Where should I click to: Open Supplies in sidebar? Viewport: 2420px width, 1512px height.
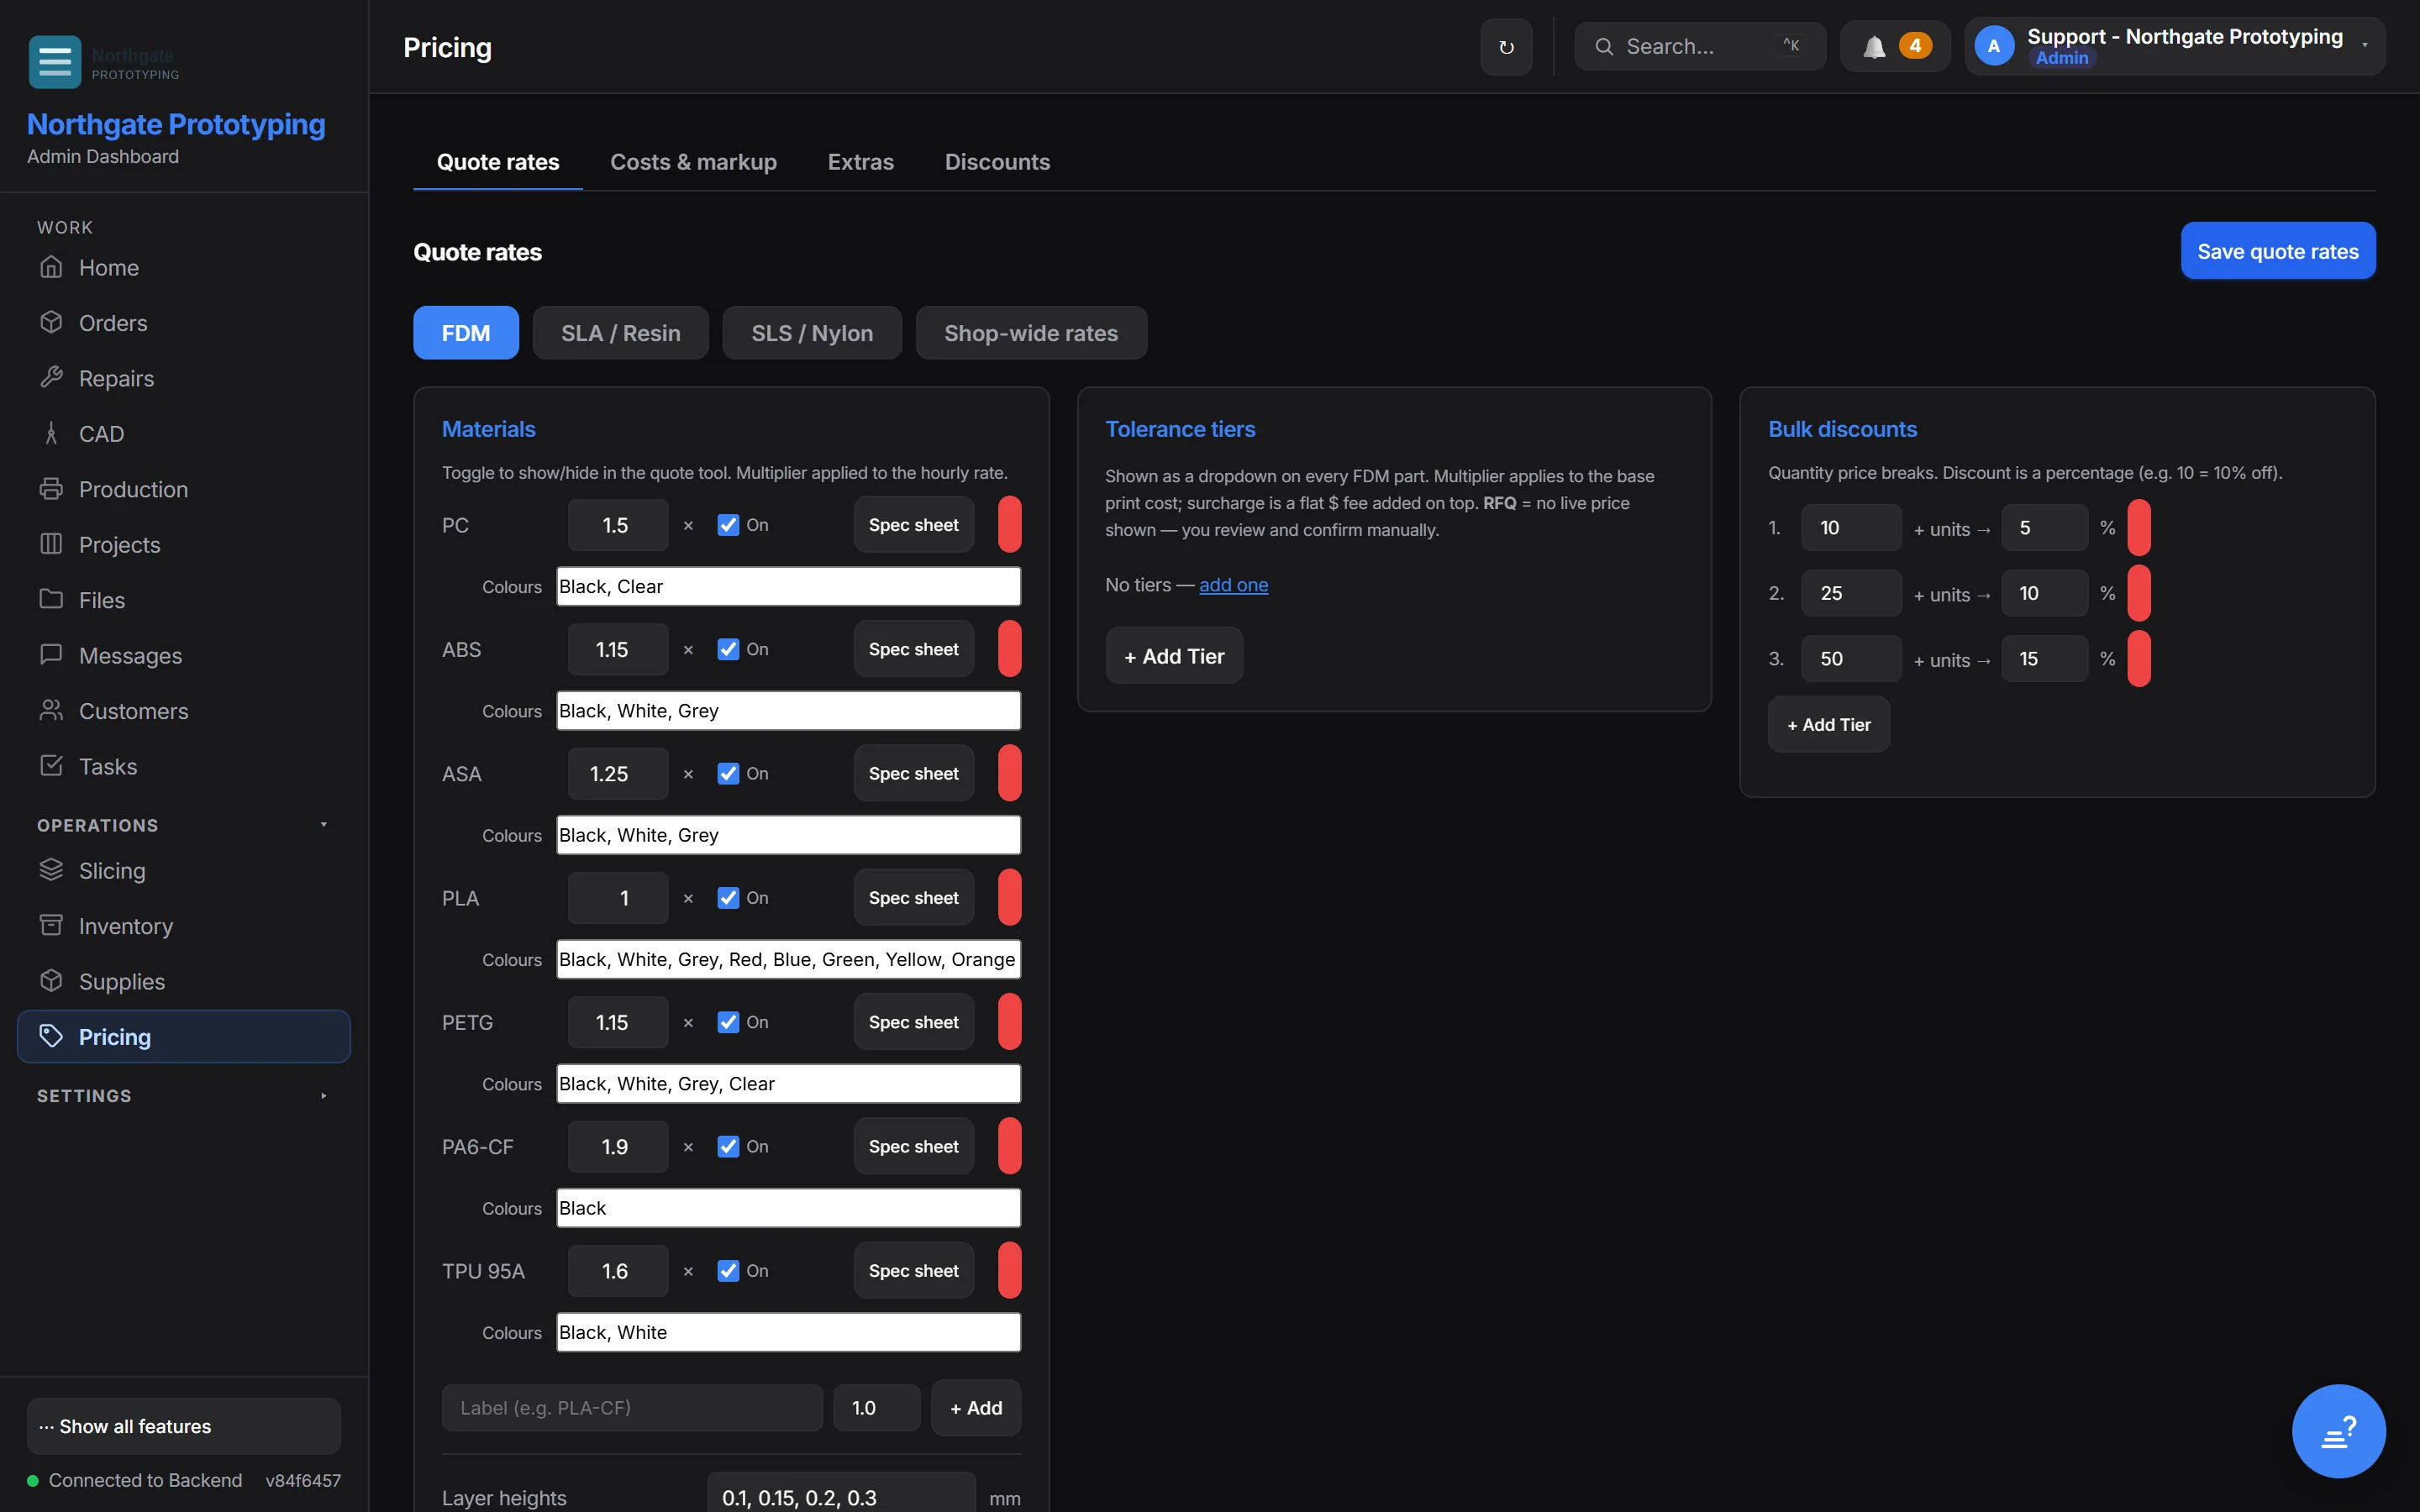(184, 982)
